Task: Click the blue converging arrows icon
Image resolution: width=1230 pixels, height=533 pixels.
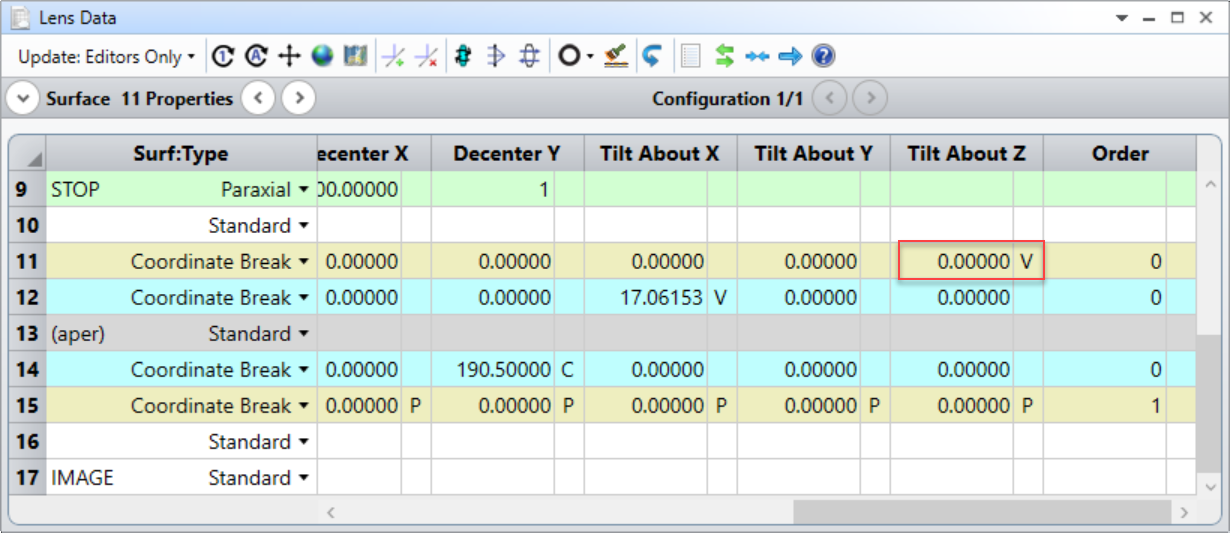Action: click(x=757, y=57)
